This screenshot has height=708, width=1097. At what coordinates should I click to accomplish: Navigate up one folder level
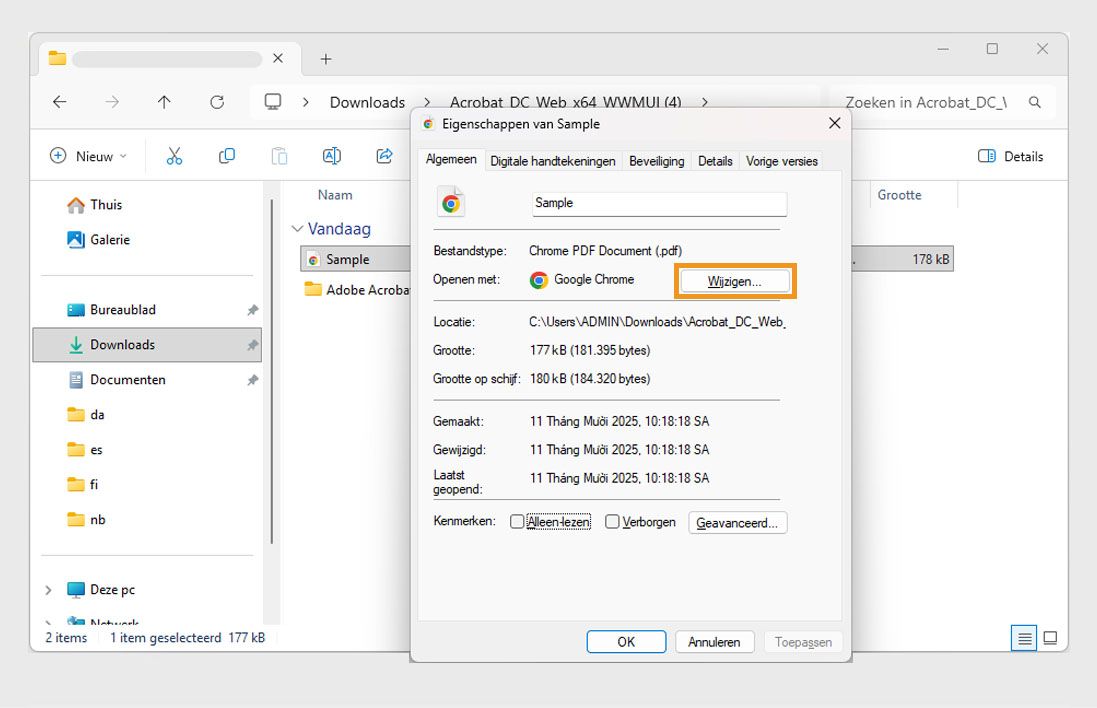(164, 102)
